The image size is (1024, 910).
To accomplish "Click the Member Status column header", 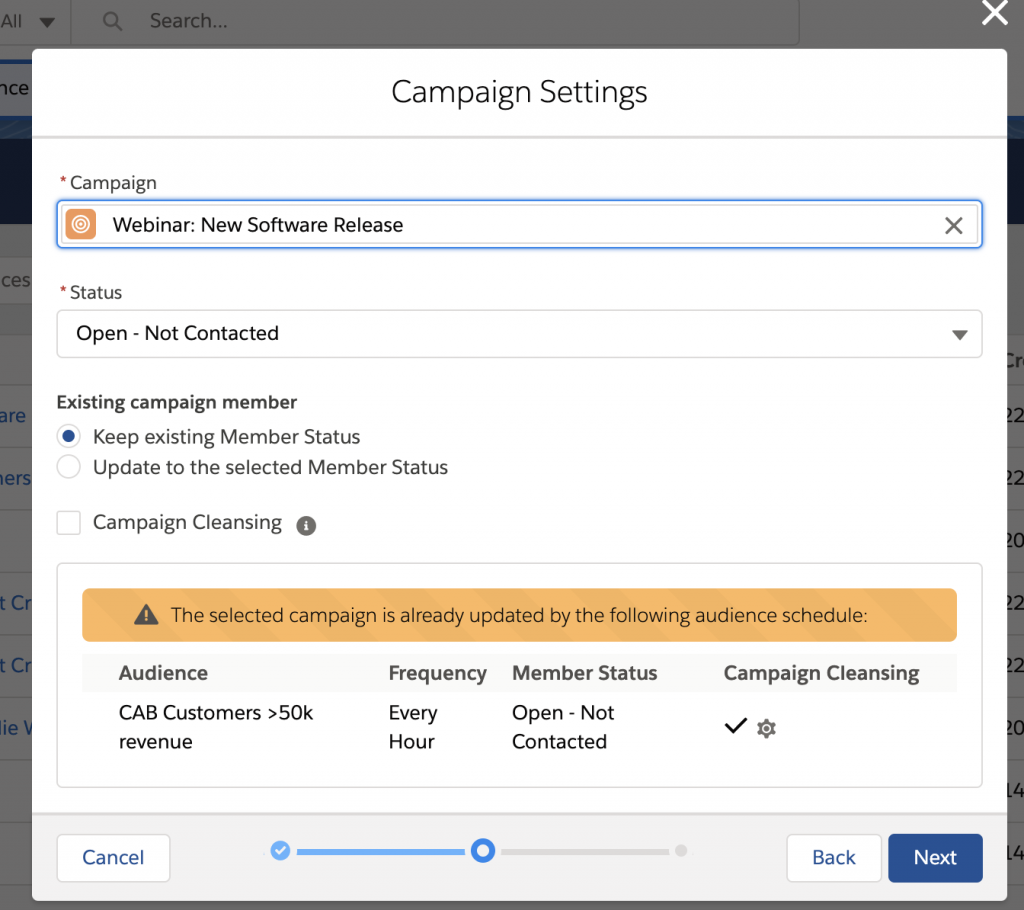I will [x=584, y=673].
